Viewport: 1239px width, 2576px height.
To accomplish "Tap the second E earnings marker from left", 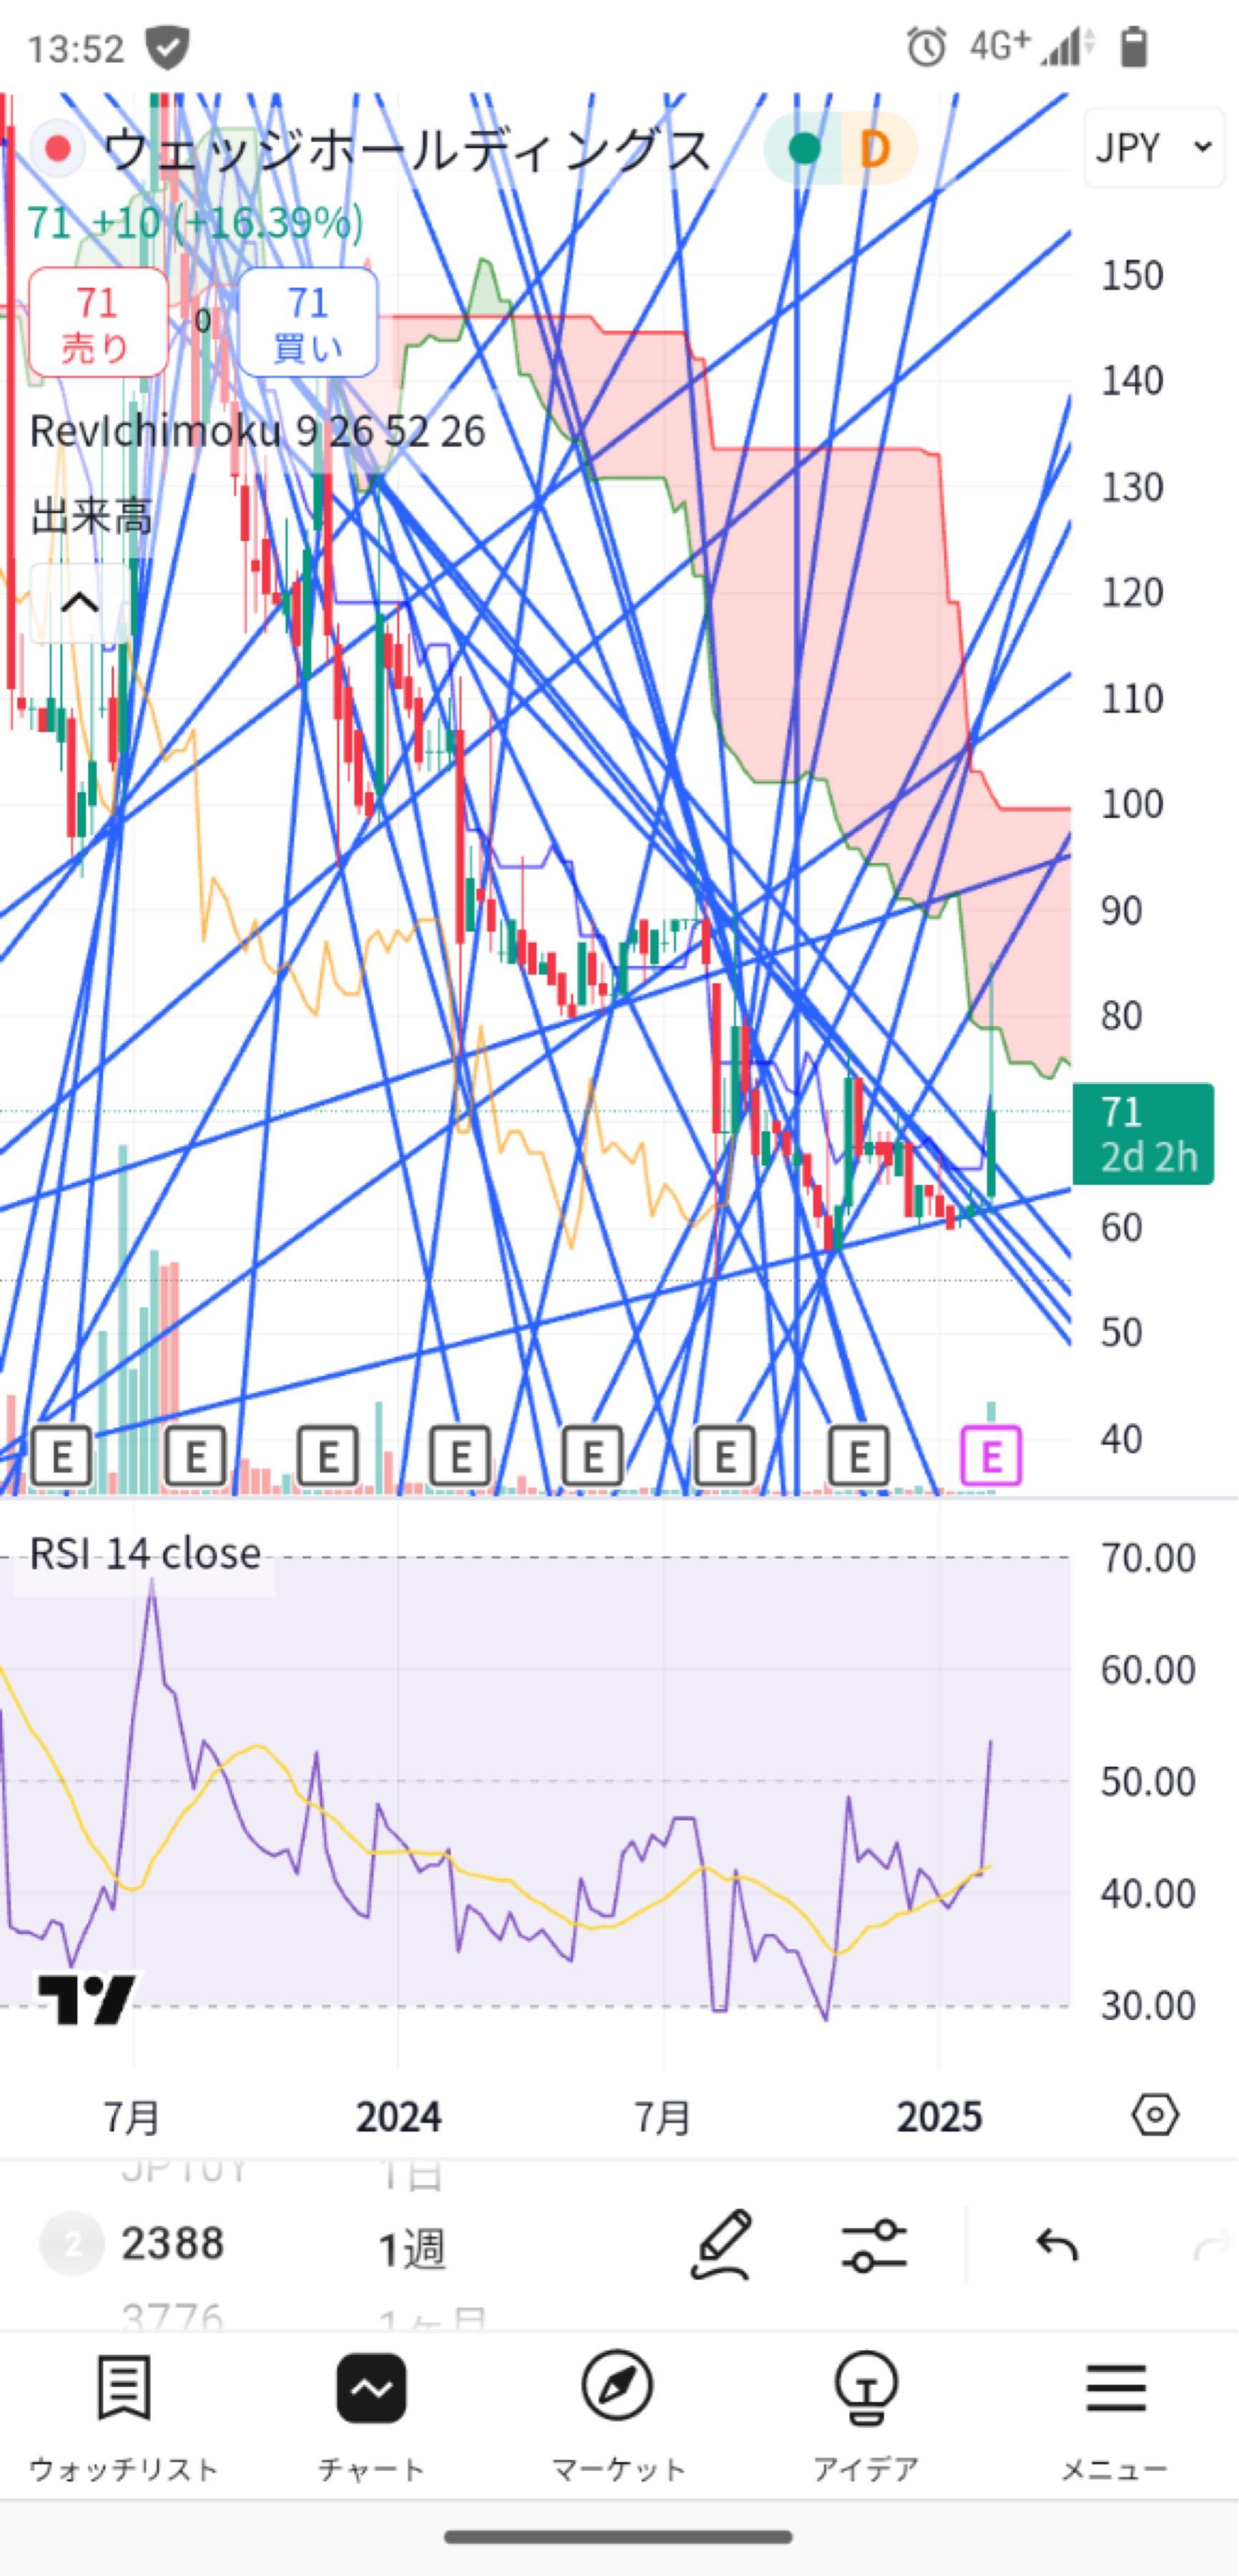I will (x=196, y=1456).
